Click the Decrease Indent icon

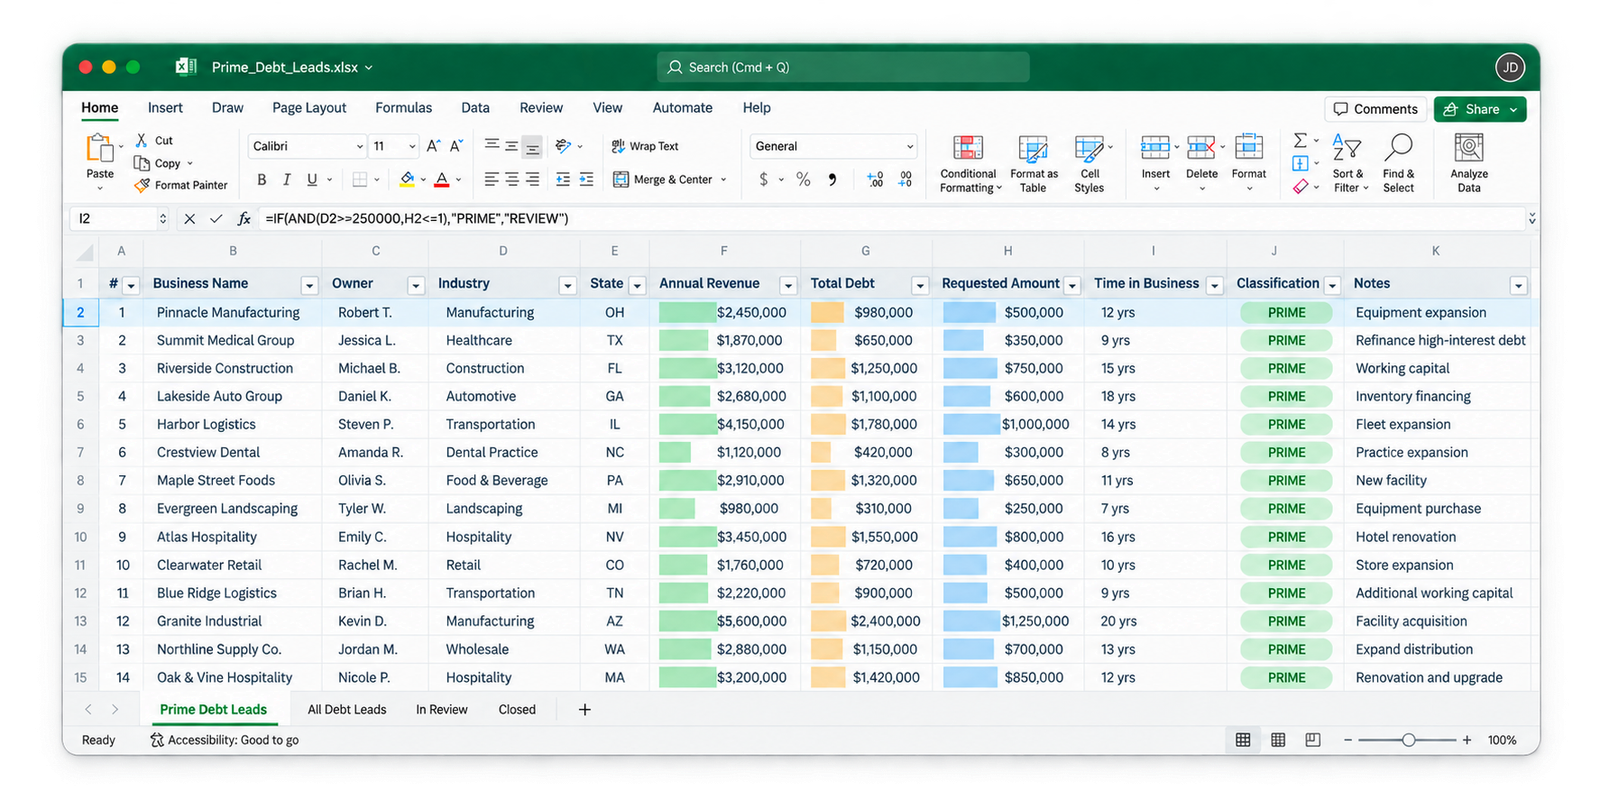pyautogui.click(x=563, y=179)
